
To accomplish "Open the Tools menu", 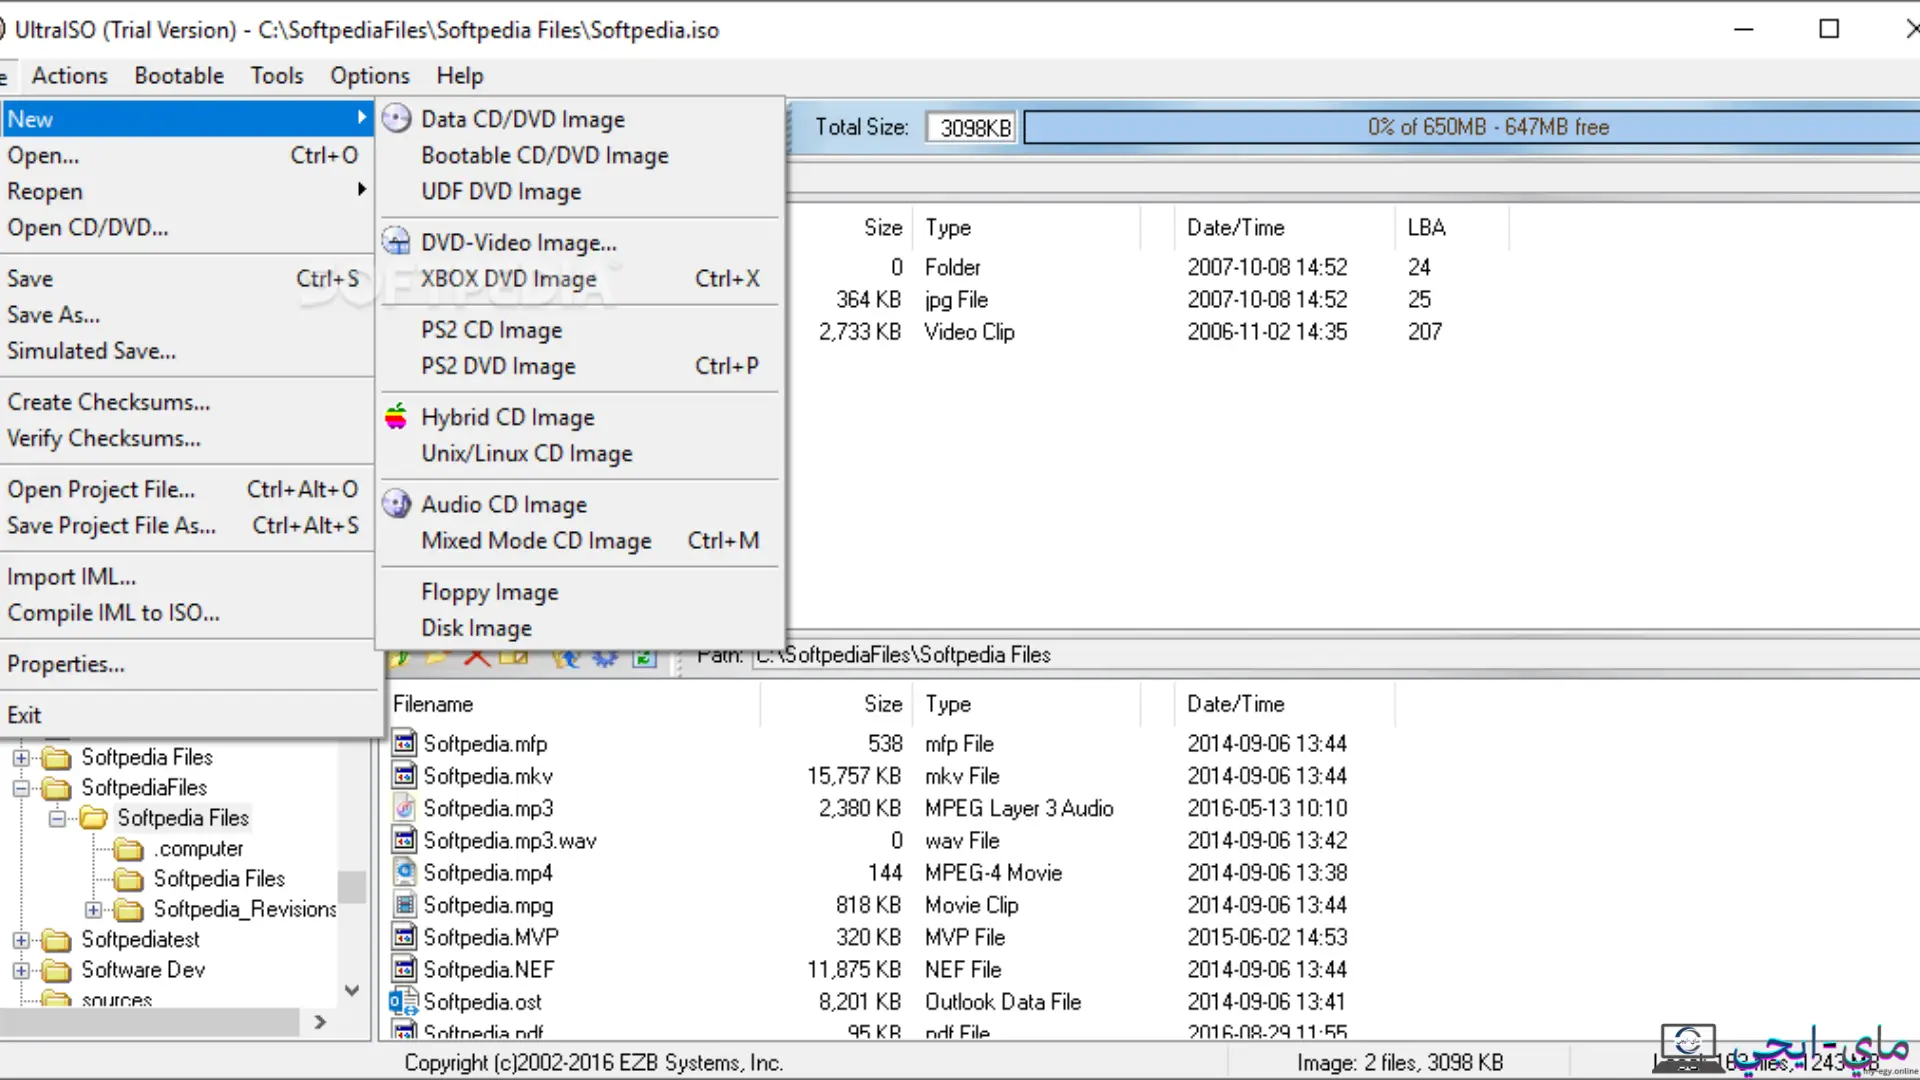I will [x=277, y=76].
